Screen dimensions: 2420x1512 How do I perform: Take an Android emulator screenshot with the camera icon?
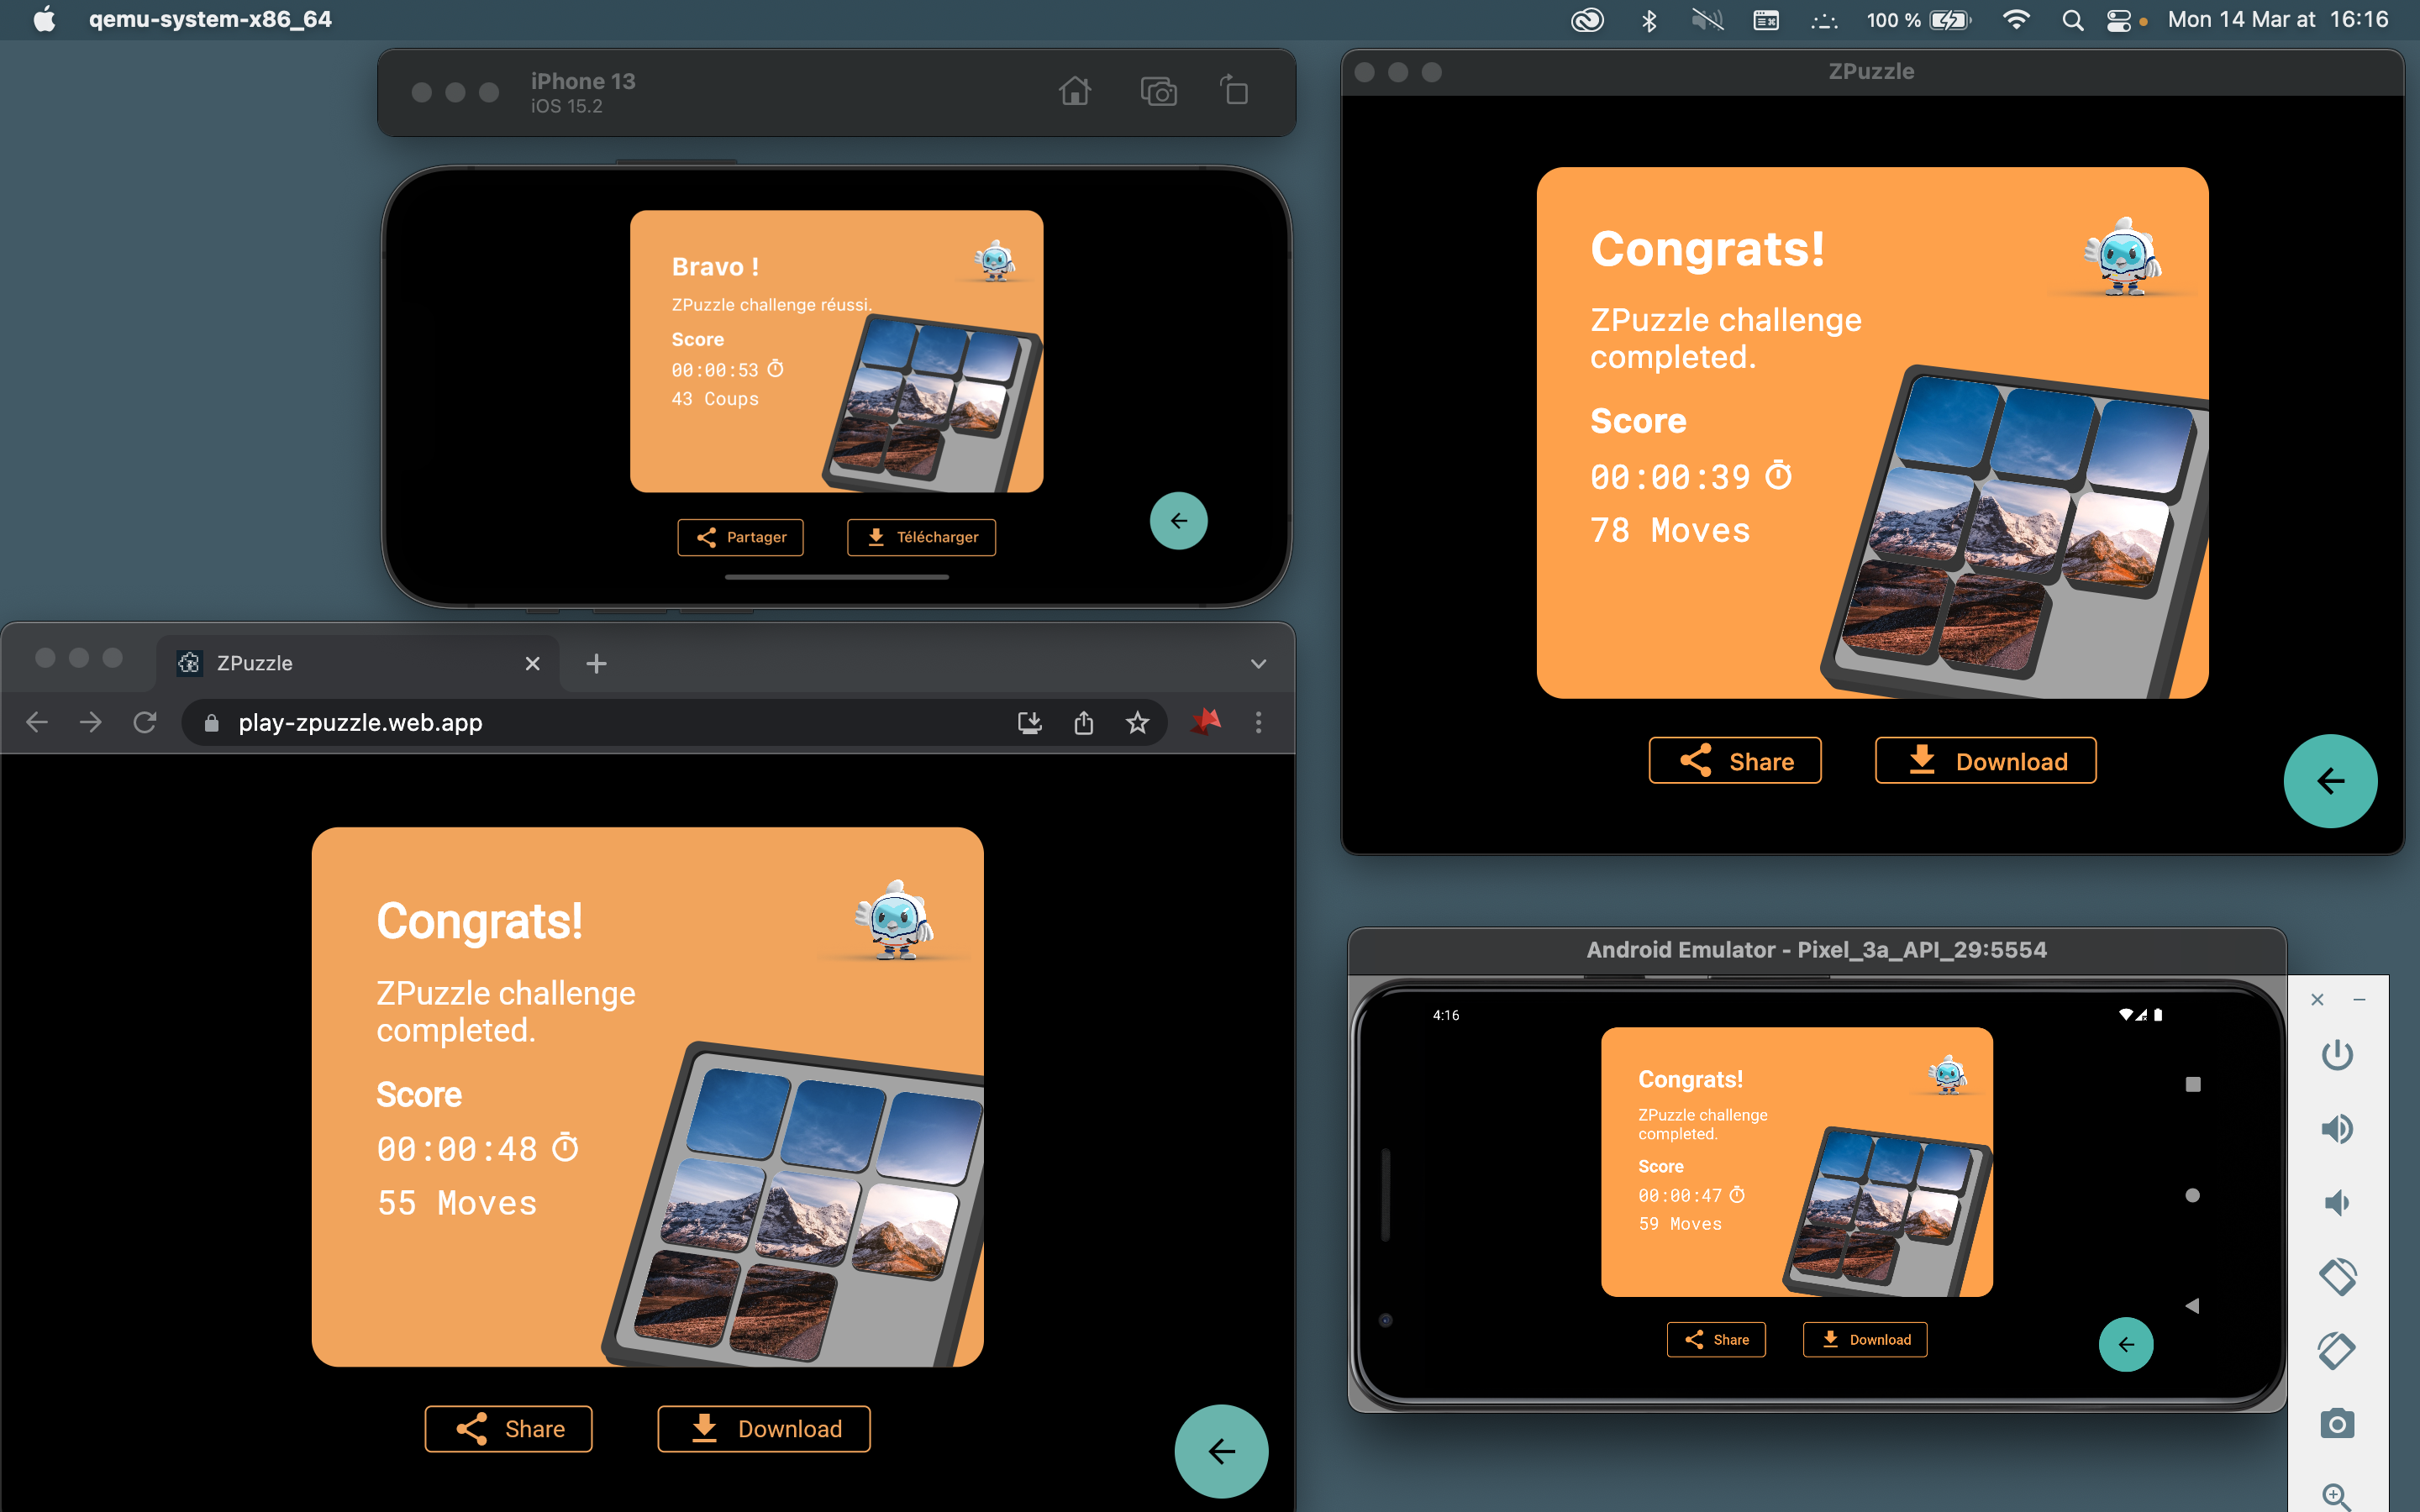(2336, 1423)
